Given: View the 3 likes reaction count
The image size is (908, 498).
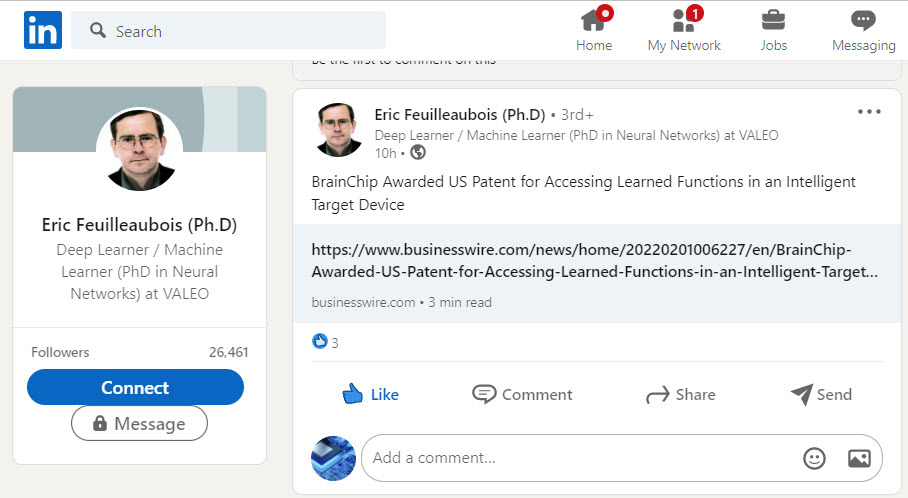Looking at the screenshot, I should (x=326, y=342).
